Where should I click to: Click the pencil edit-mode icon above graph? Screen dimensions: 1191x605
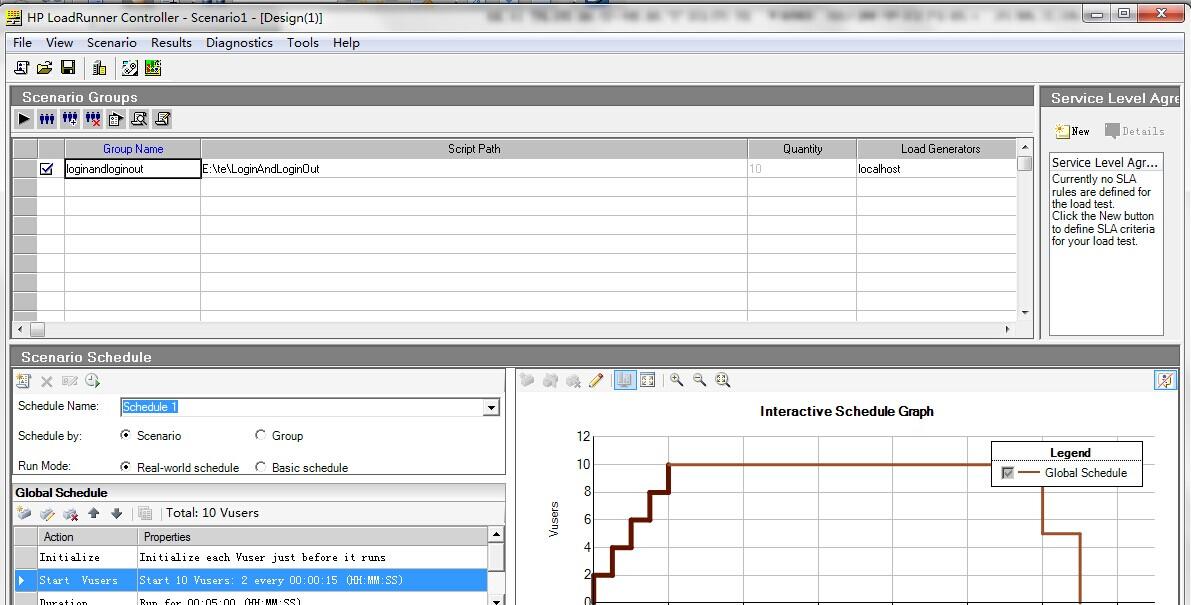click(596, 380)
